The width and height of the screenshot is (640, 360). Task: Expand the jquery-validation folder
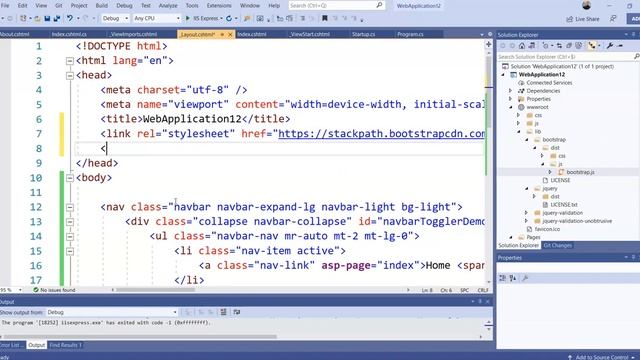click(526, 213)
